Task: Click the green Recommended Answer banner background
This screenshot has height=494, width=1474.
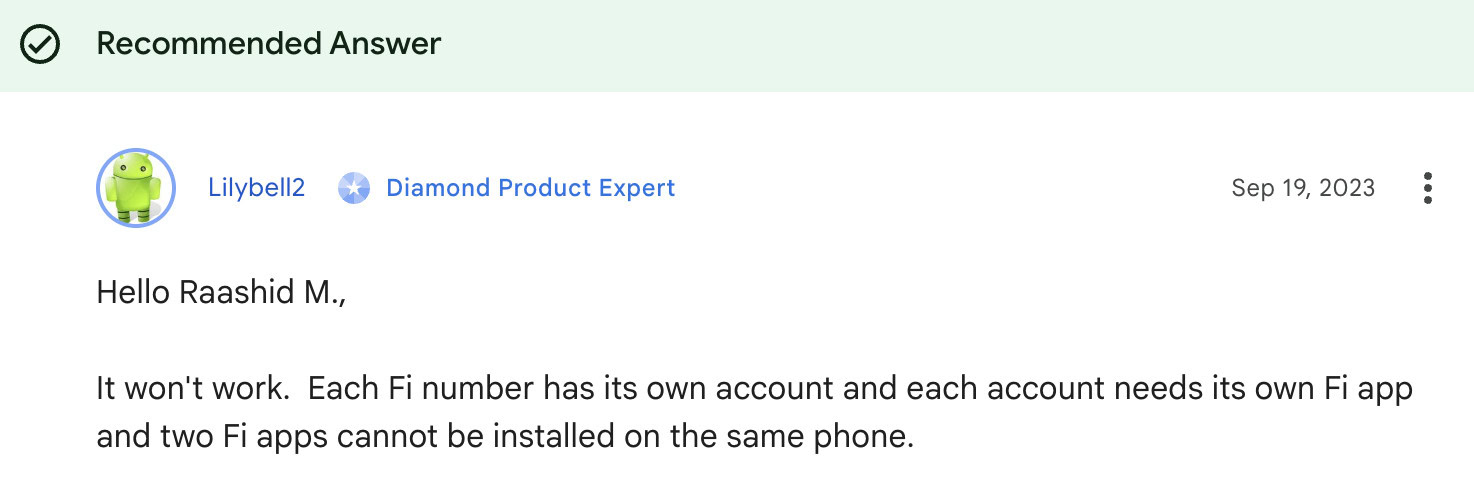Action: (x=900, y=44)
